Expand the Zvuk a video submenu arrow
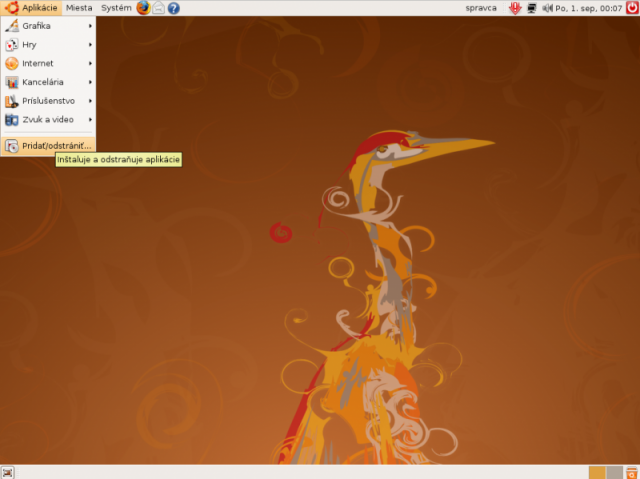 click(90, 120)
